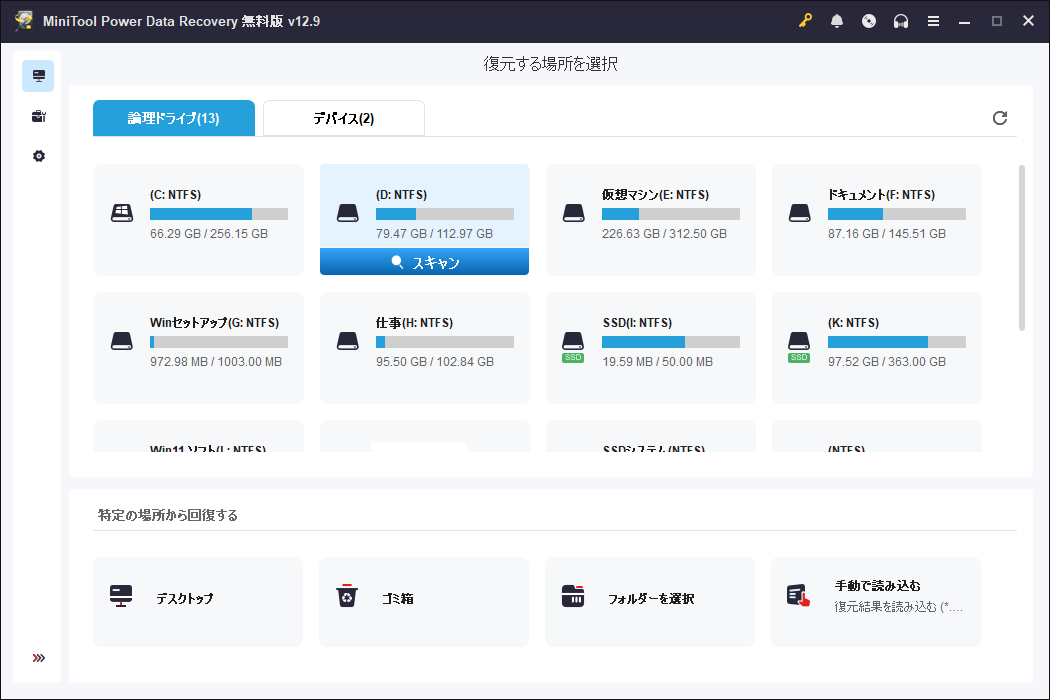
Task: Click the E drive usage bar
Action: pyautogui.click(x=671, y=214)
